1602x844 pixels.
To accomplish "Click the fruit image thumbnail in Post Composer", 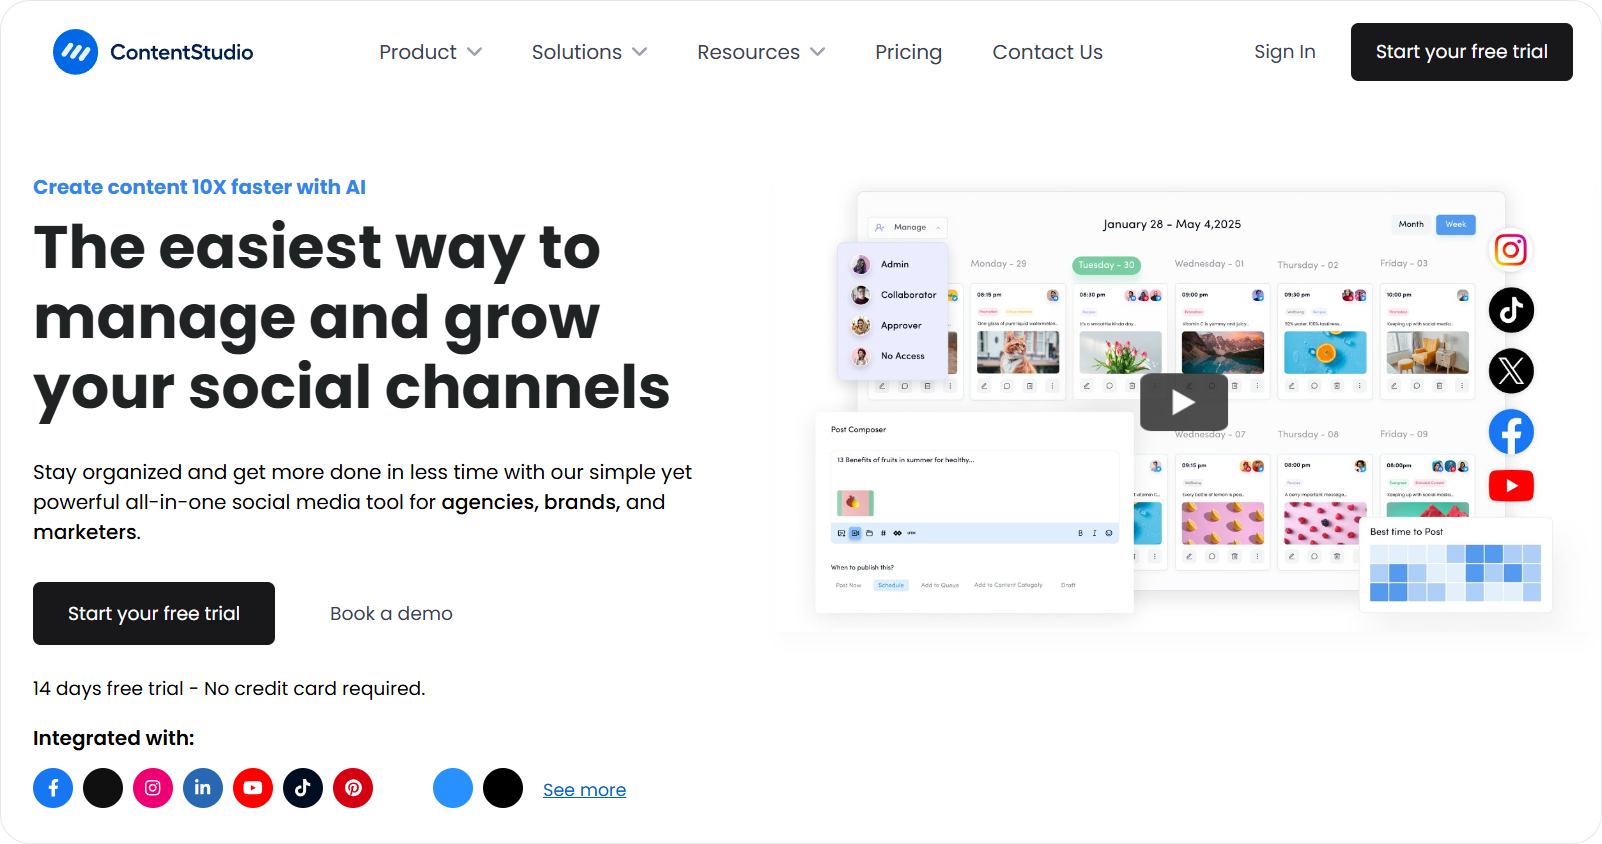I will click(855, 503).
